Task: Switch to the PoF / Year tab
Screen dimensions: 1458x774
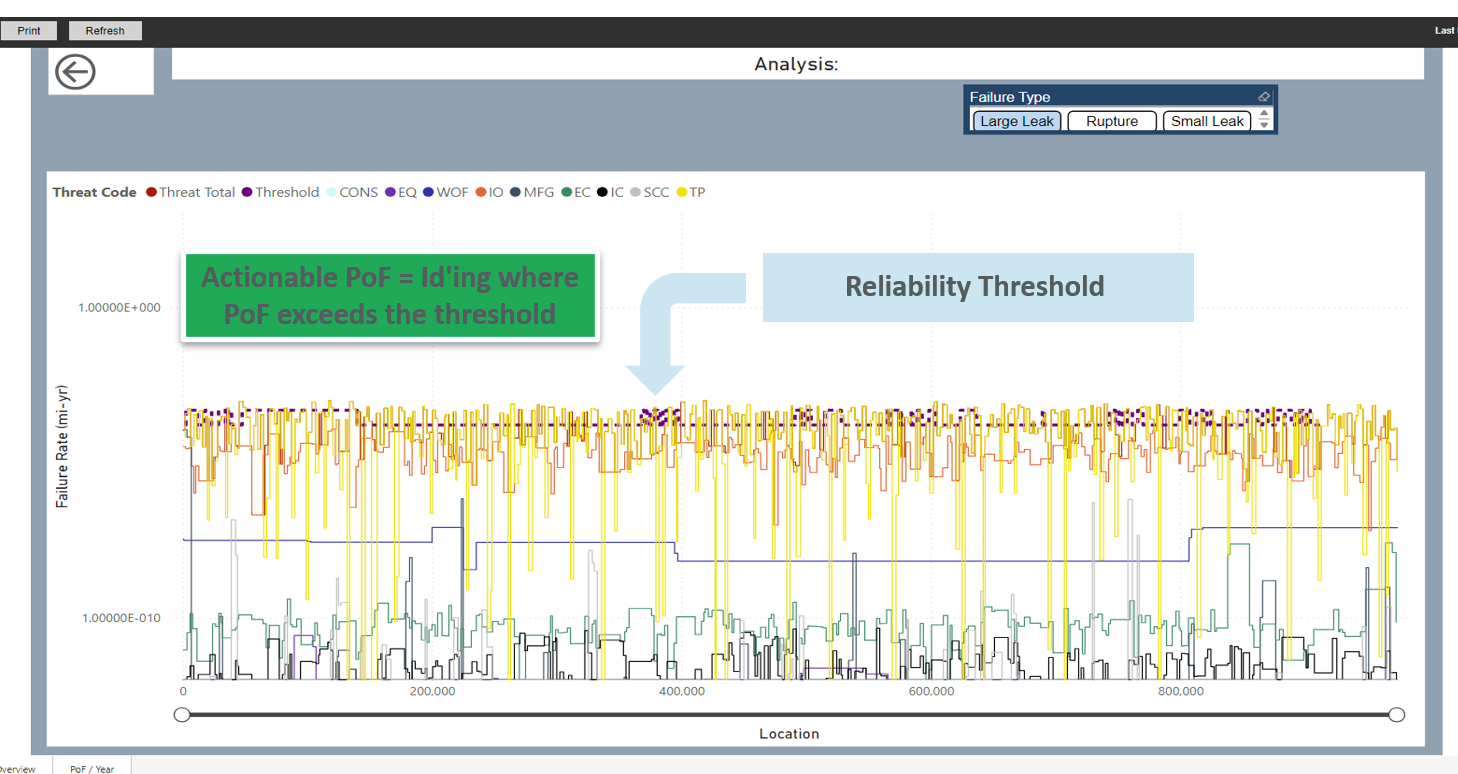Action: click(x=91, y=768)
